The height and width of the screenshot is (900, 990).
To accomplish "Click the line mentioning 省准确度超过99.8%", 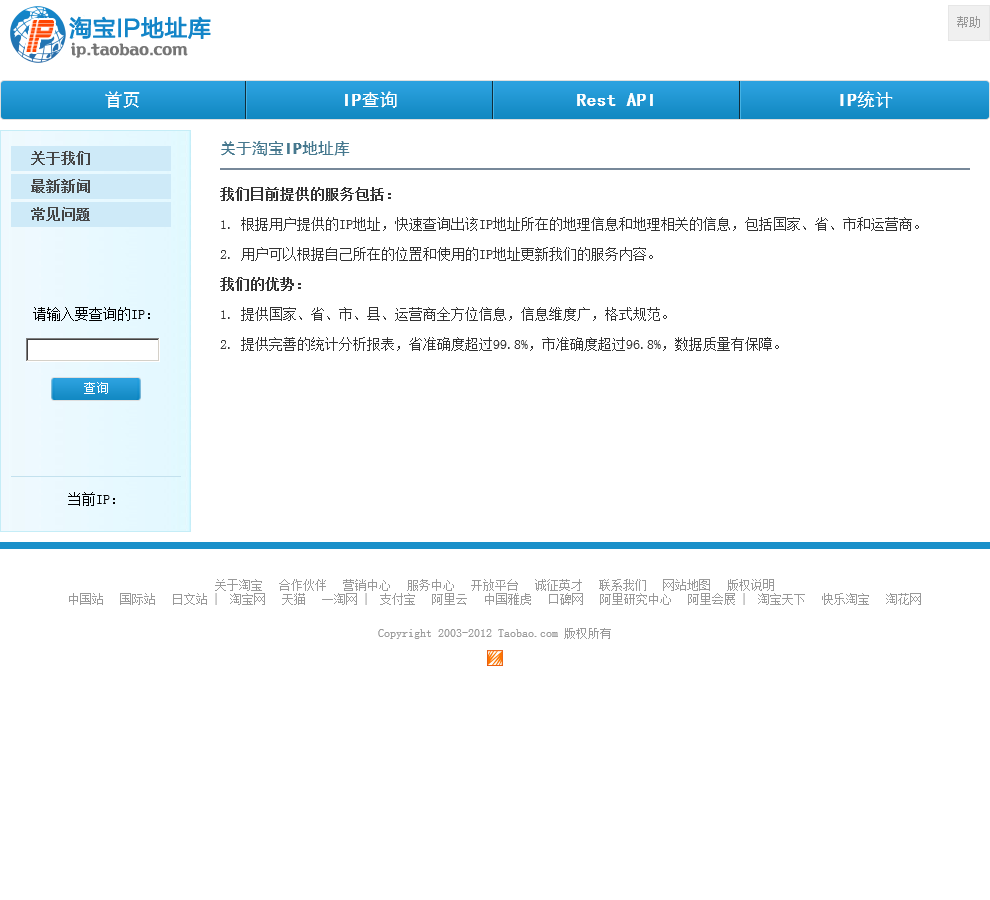I will tap(501, 344).
